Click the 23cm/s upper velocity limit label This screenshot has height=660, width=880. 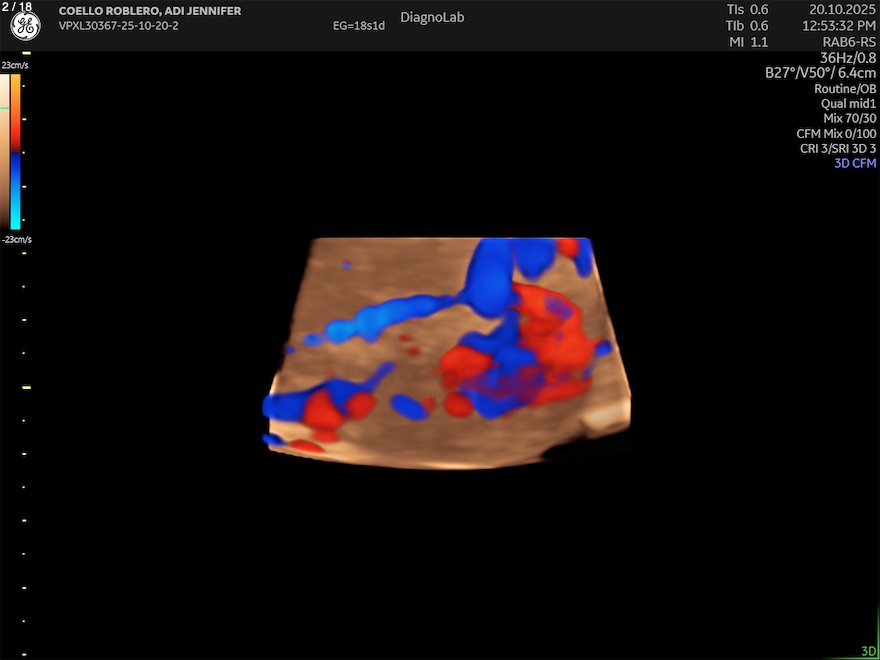pyautogui.click(x=16, y=64)
